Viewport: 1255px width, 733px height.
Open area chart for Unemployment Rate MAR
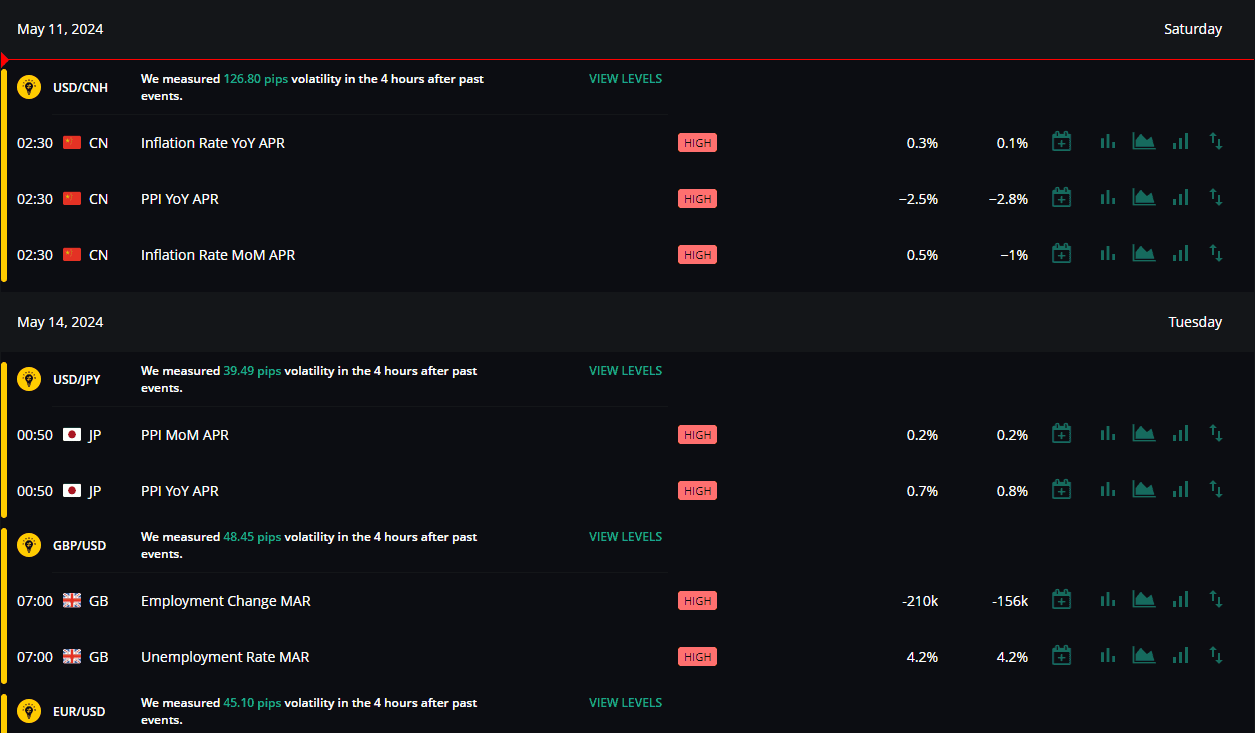(1143, 656)
